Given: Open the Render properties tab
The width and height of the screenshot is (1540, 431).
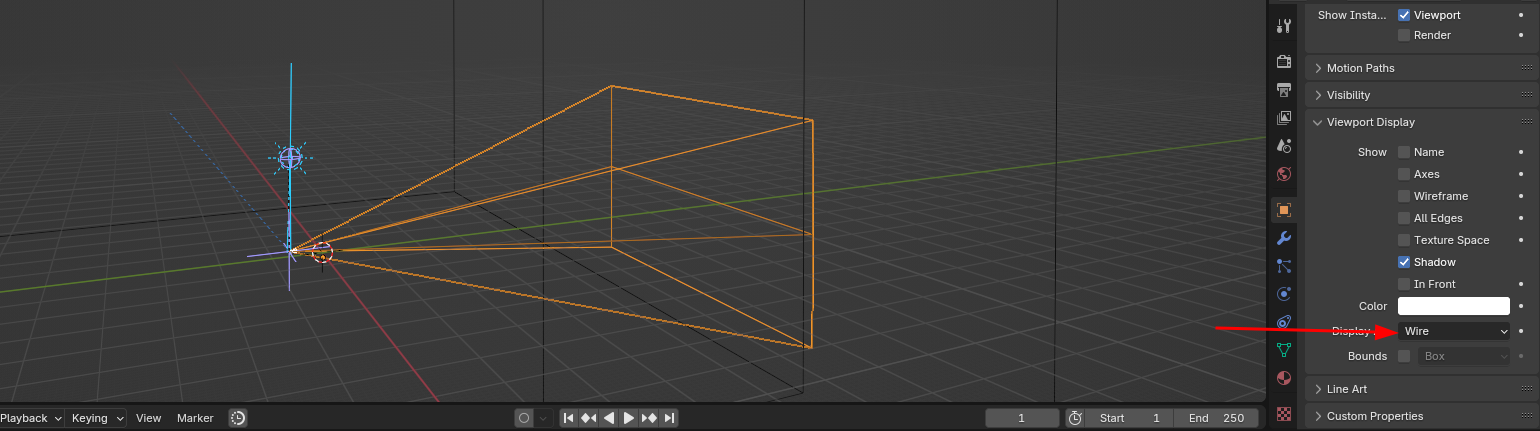Looking at the screenshot, I should (x=1284, y=62).
